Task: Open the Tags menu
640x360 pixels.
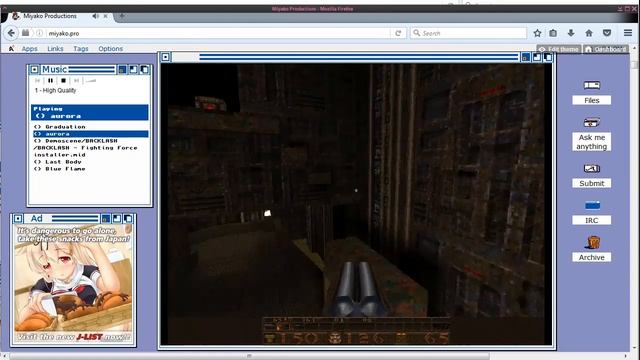Action: point(81,49)
